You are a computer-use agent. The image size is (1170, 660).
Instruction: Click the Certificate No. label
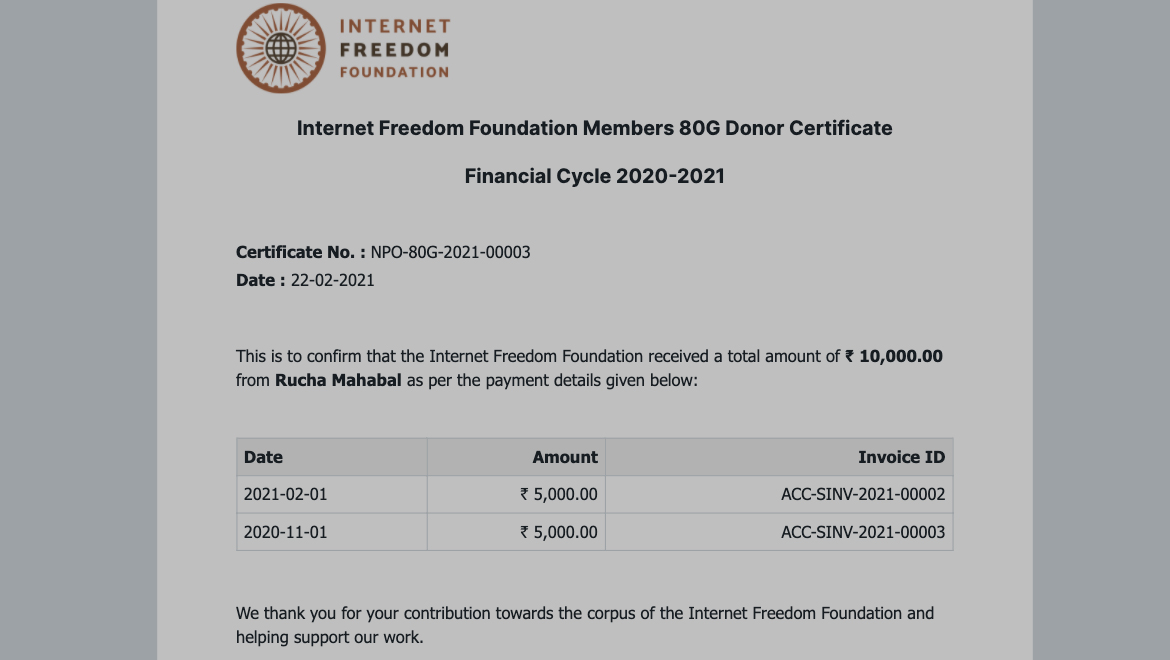[300, 252]
